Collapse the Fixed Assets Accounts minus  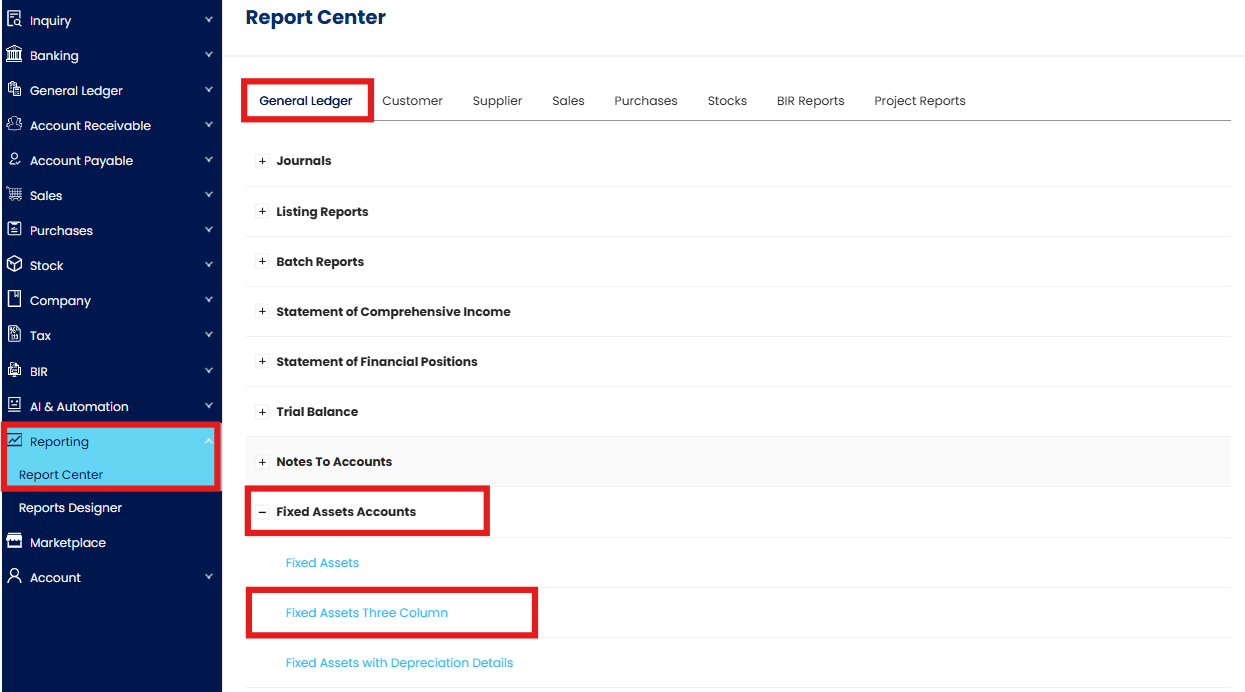(262, 511)
